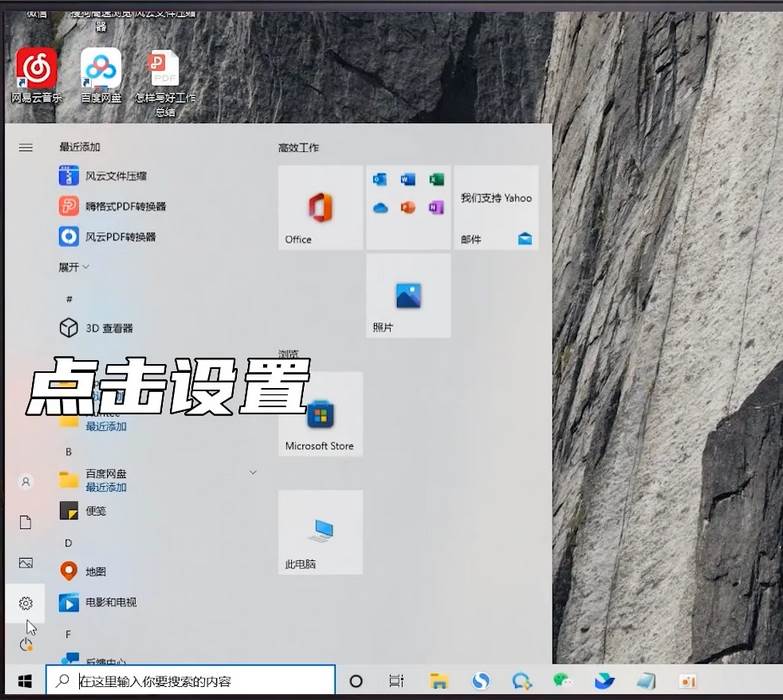Click the Windows Start button

pos(24,681)
